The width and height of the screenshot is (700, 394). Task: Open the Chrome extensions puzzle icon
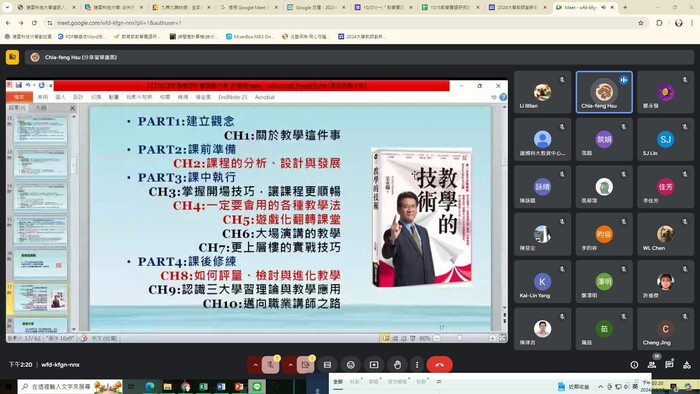(659, 23)
